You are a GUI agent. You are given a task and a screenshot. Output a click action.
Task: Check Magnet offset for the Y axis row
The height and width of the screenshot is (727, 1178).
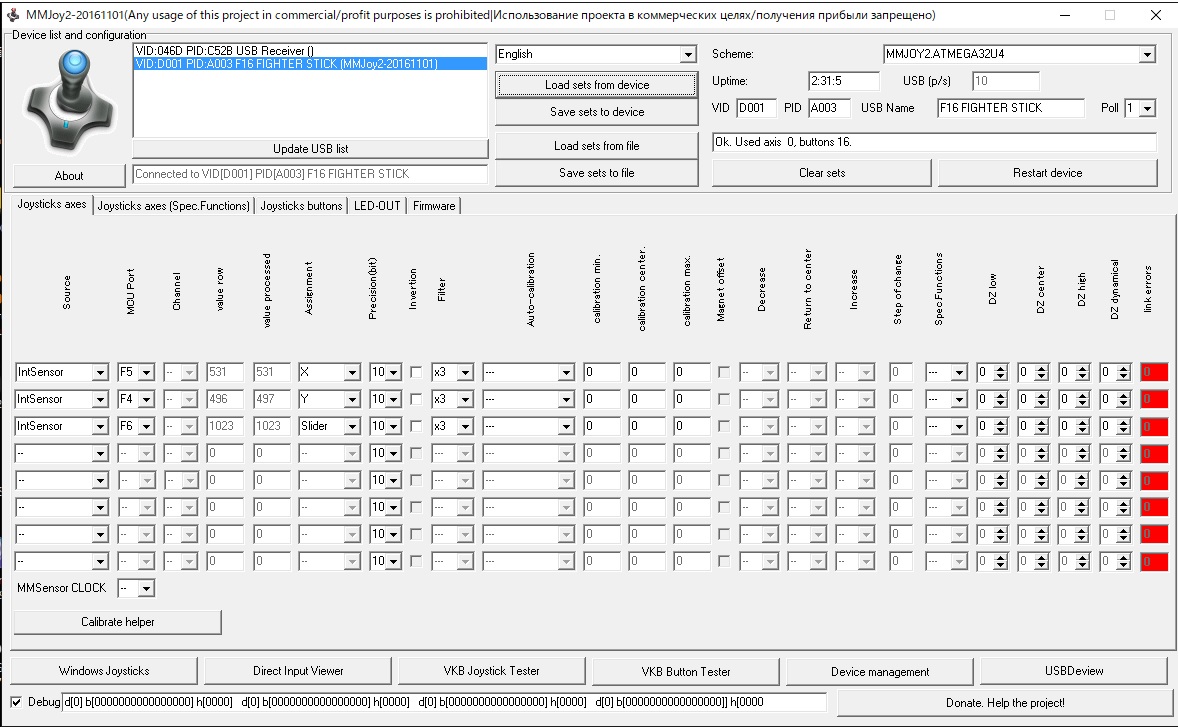click(x=723, y=399)
